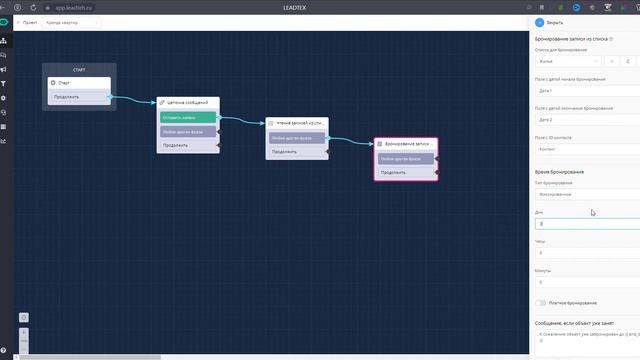
Task: Open the scenario flow icon in left sidebar
Action: point(4,40)
